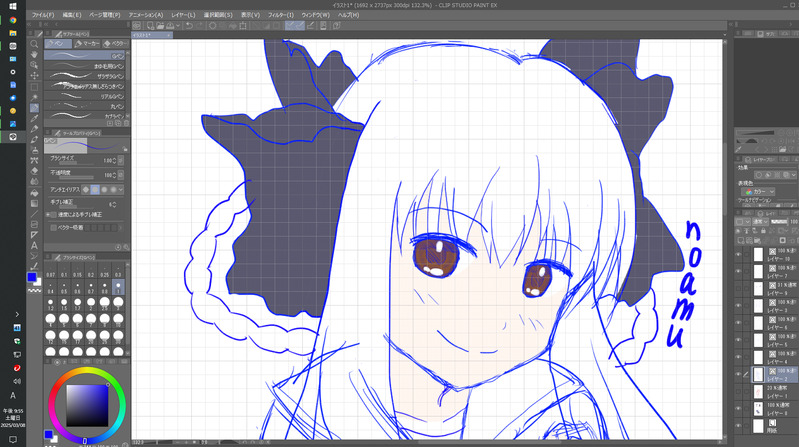Select the Eraser tool
This screenshot has height=447, width=799.
point(34,171)
